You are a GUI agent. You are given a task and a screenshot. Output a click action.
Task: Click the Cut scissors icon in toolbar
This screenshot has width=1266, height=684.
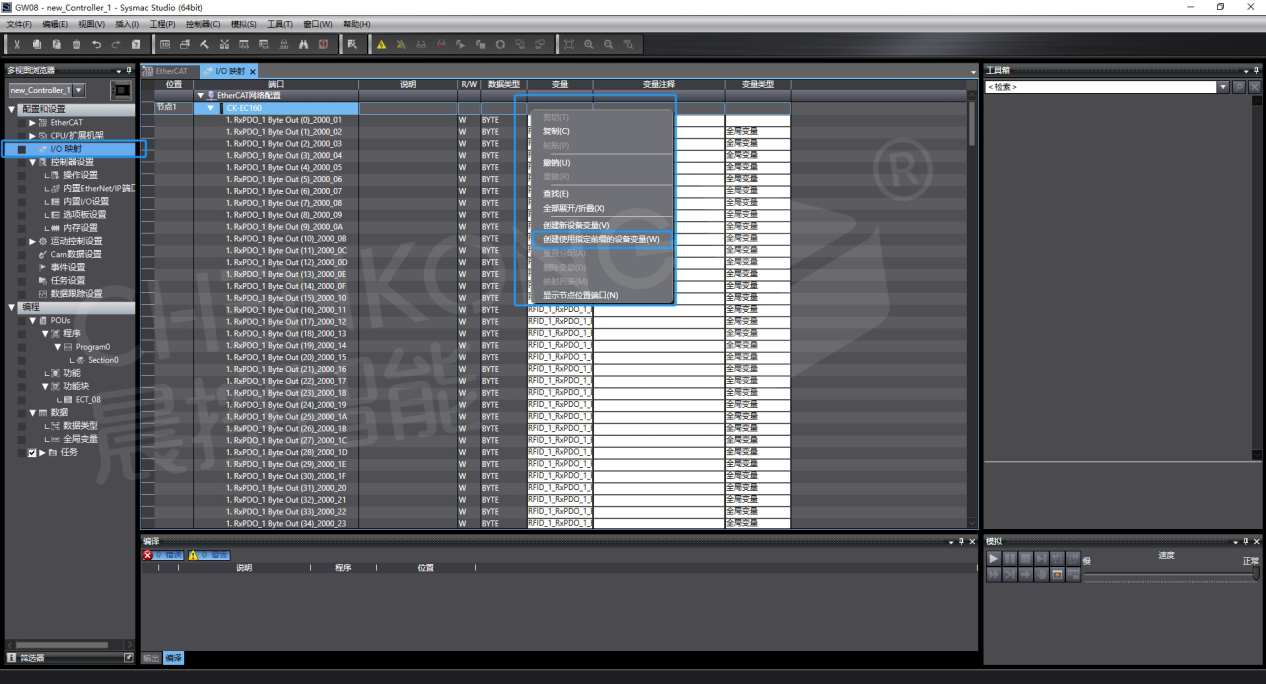point(16,44)
